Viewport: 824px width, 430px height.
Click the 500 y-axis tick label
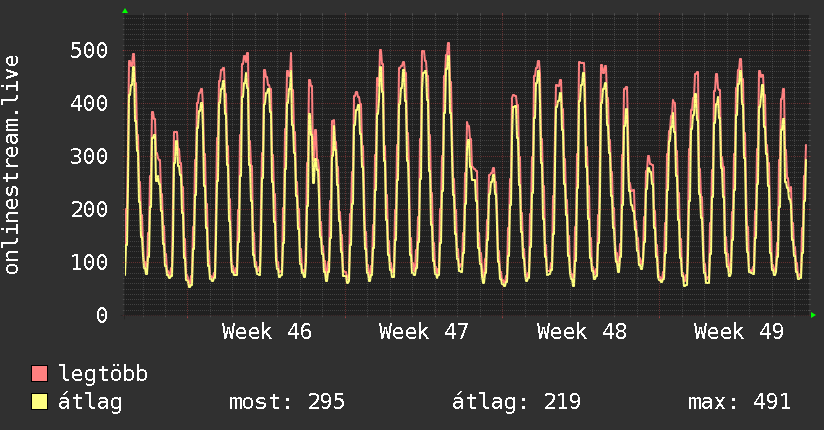[89, 50]
